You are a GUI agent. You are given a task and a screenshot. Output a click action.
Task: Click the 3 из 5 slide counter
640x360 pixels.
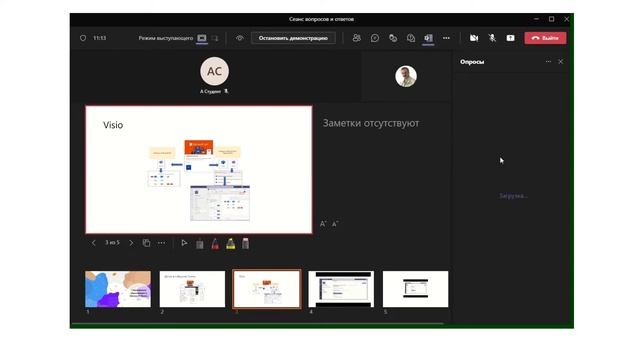(112, 242)
